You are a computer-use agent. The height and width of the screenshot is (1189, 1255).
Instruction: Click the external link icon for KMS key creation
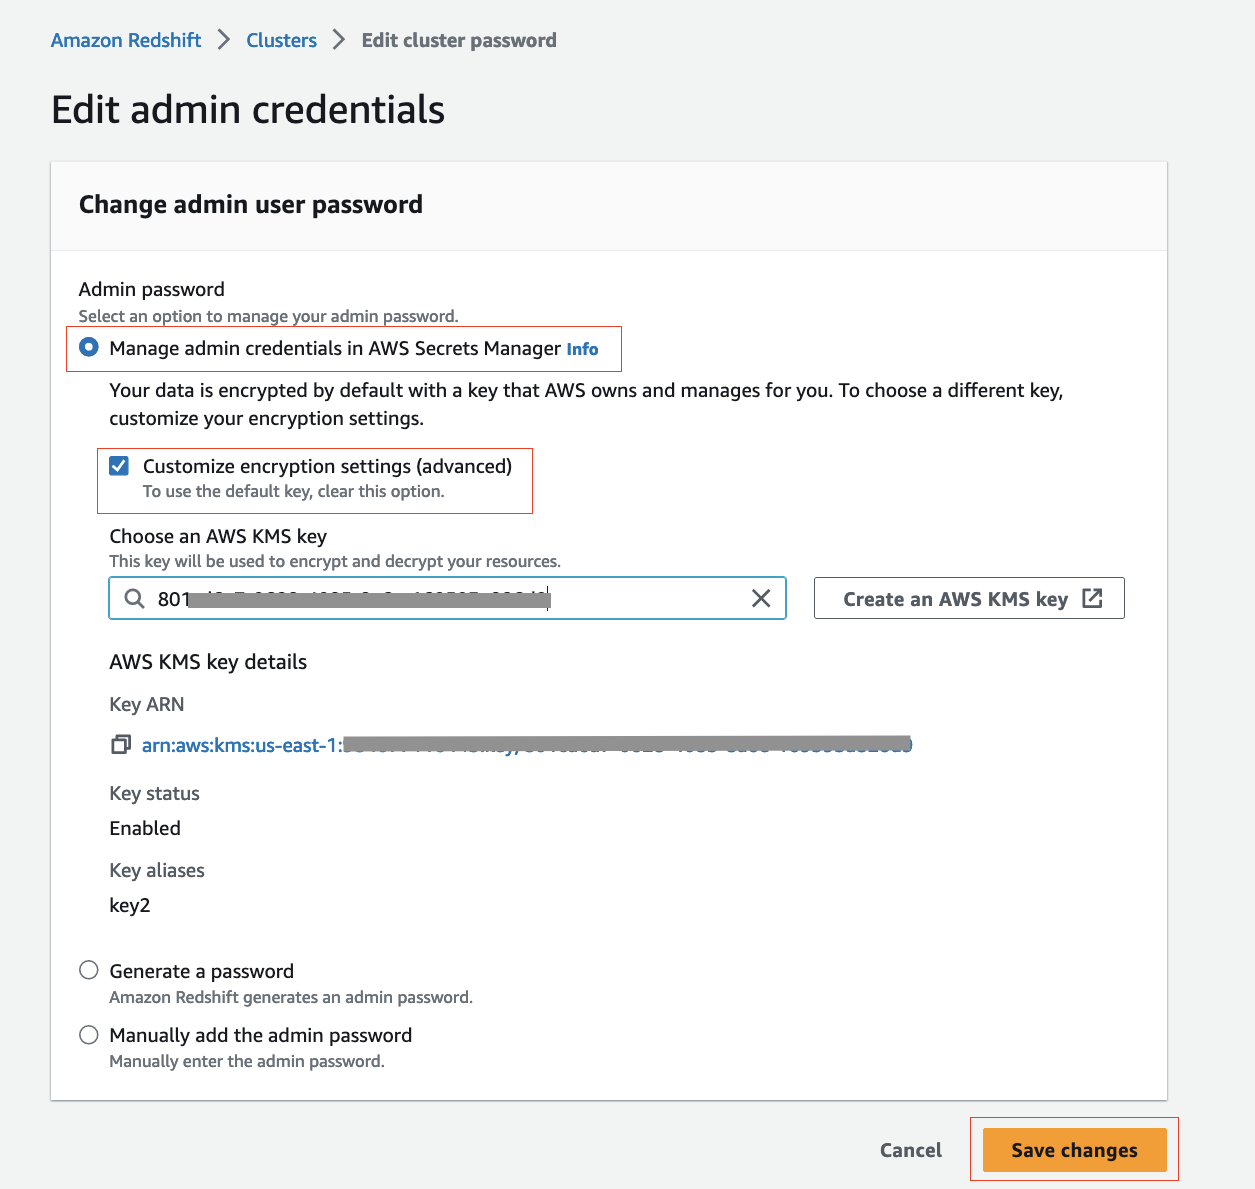coord(1092,598)
